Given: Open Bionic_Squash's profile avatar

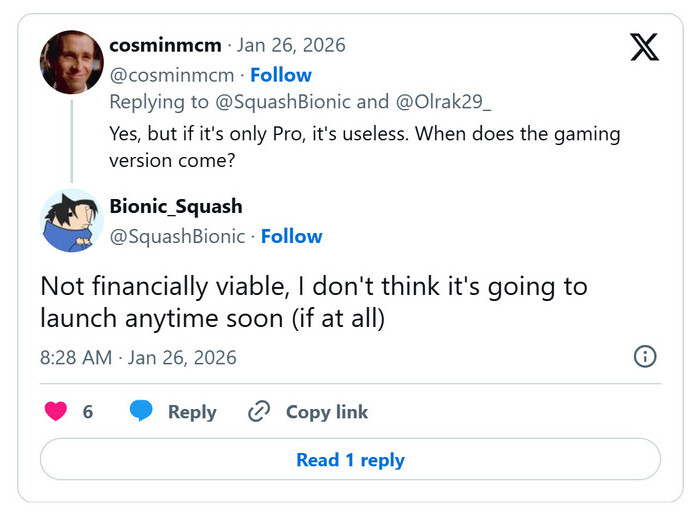Looking at the screenshot, I should [71, 221].
